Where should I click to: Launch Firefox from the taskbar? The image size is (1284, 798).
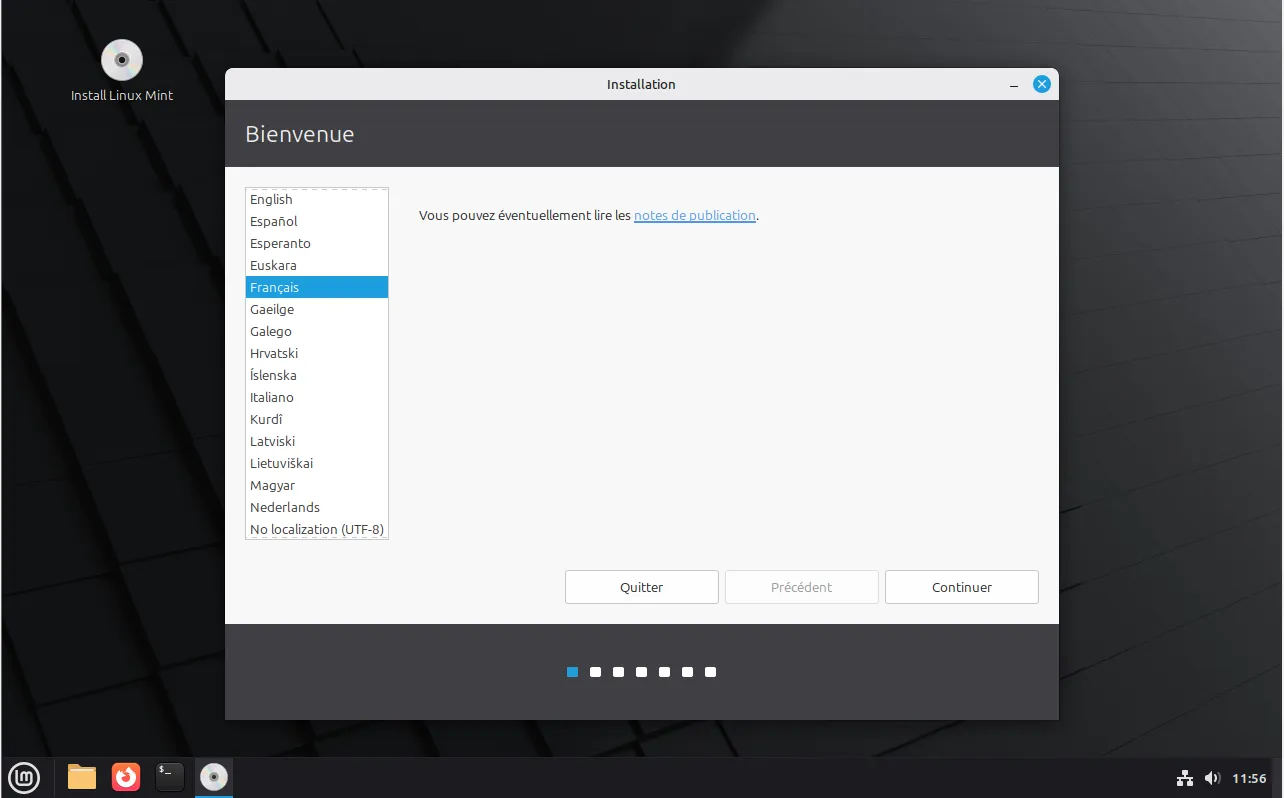[x=126, y=777]
